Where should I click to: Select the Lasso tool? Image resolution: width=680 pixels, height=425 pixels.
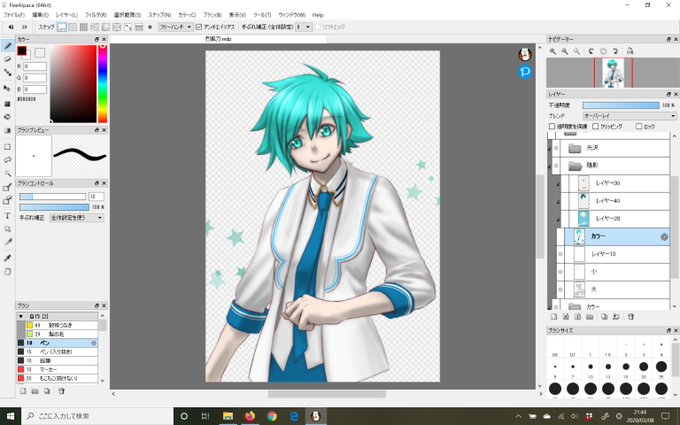coord(7,160)
